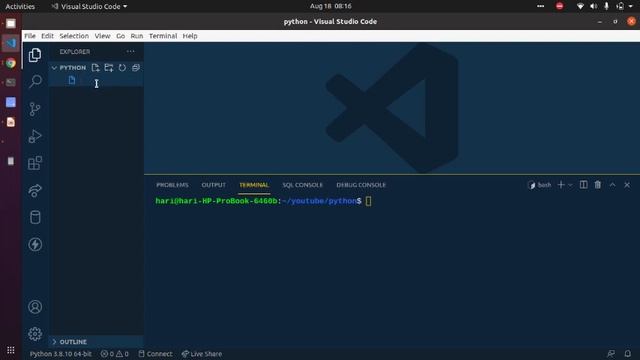Open the feedback icon in status bar
Viewport: 640px width, 360px height.
click(x=611, y=353)
